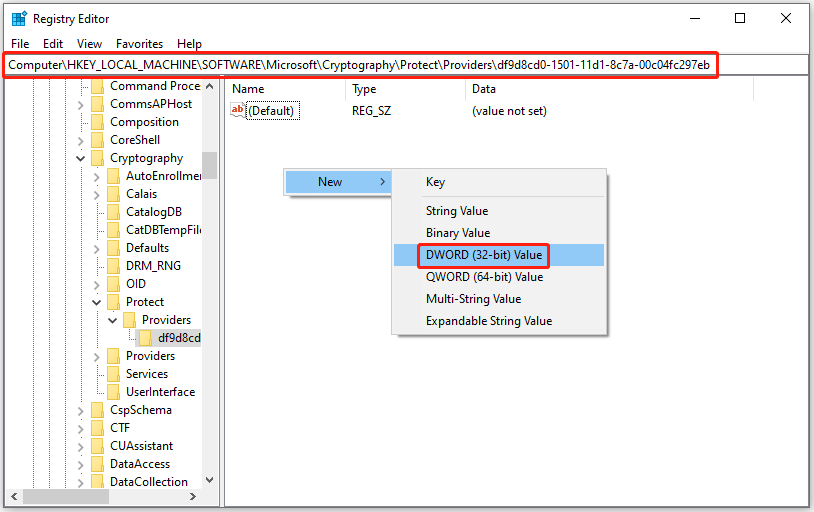The image size is (814, 512).
Task: Open the View menu
Action: click(x=89, y=44)
